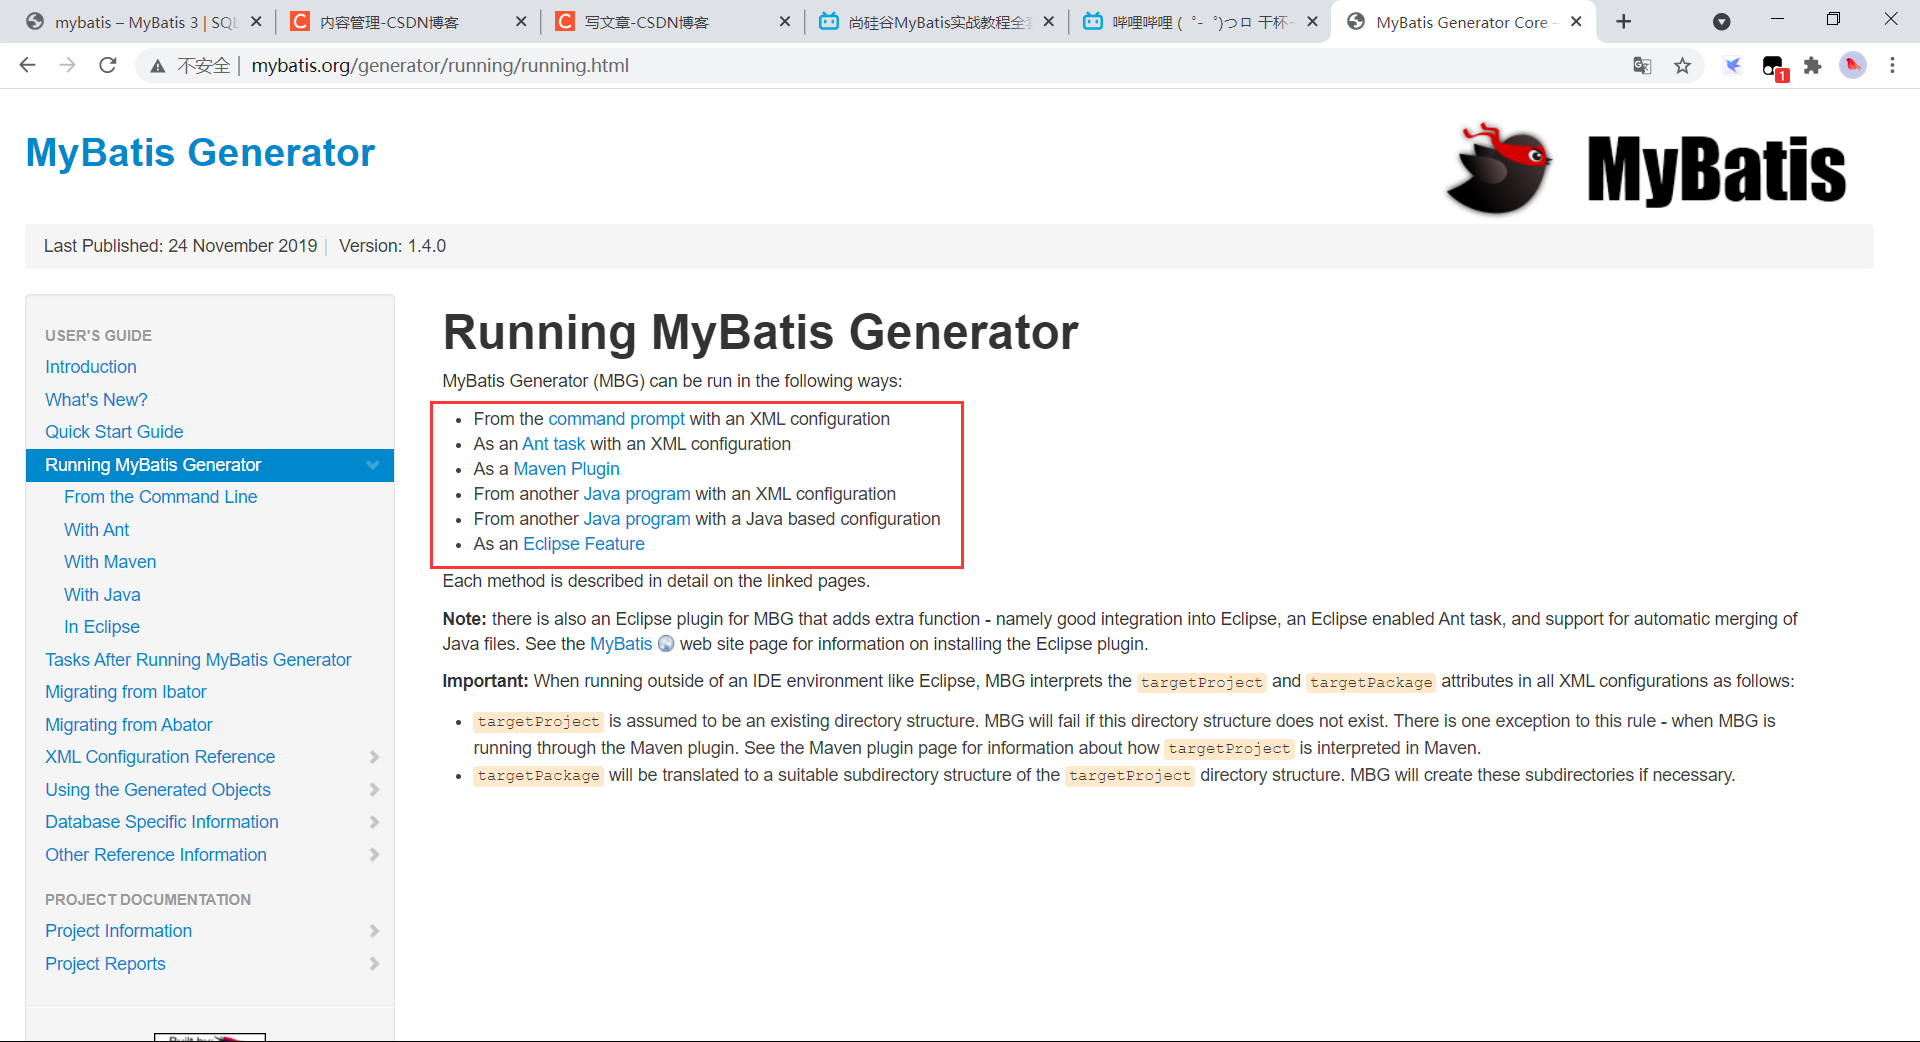Screen dimensions: 1920x1042
Task: Open the translate page icon
Action: pos(1642,65)
